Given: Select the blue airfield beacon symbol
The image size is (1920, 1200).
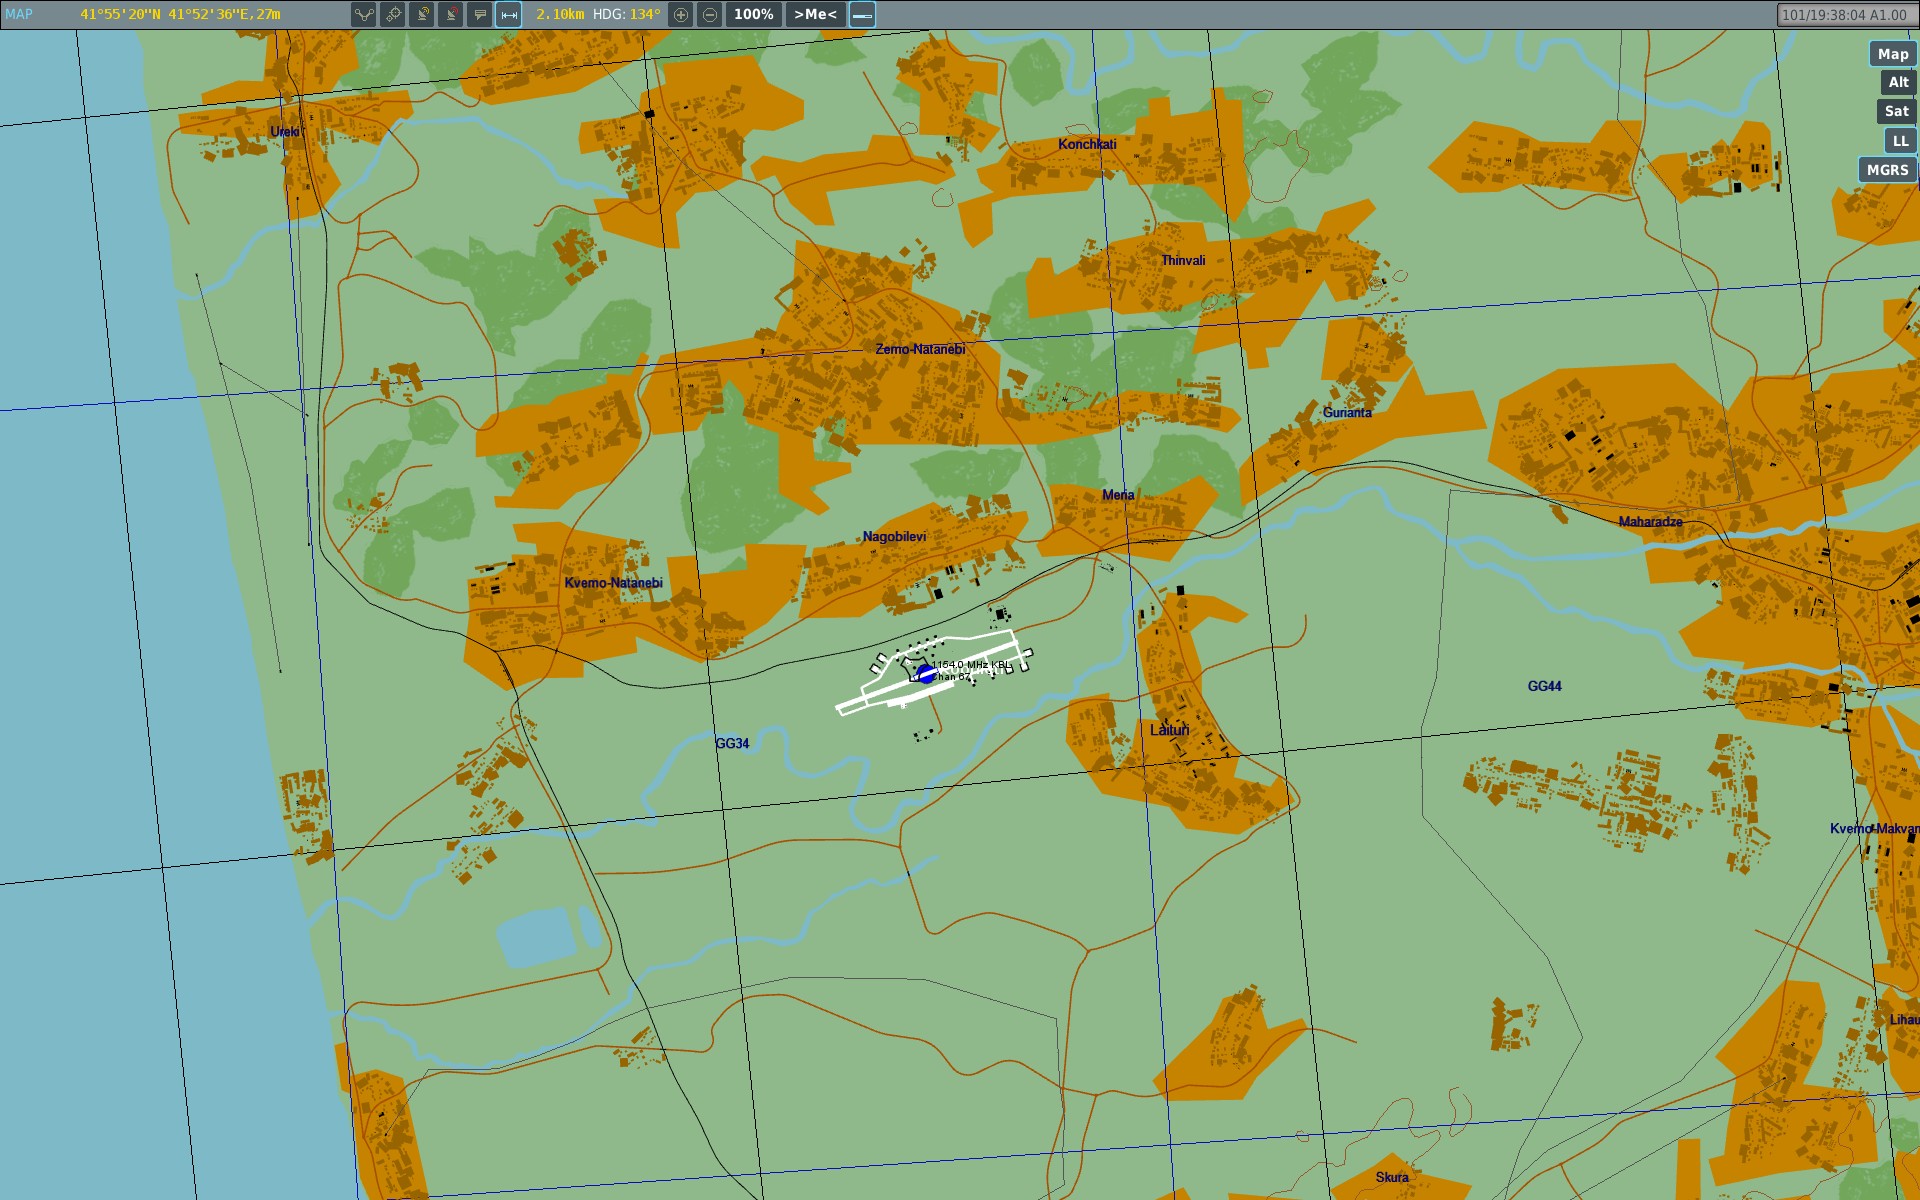Looking at the screenshot, I should (x=926, y=673).
